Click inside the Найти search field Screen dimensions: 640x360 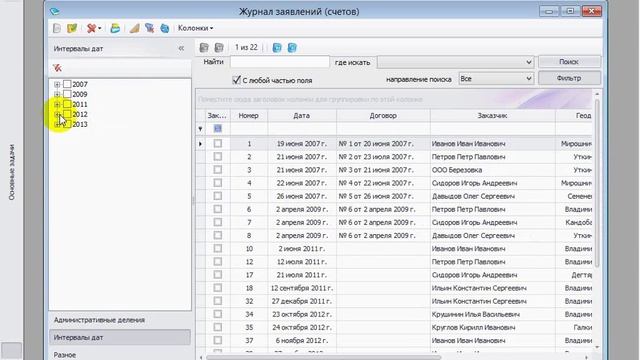click(280, 62)
